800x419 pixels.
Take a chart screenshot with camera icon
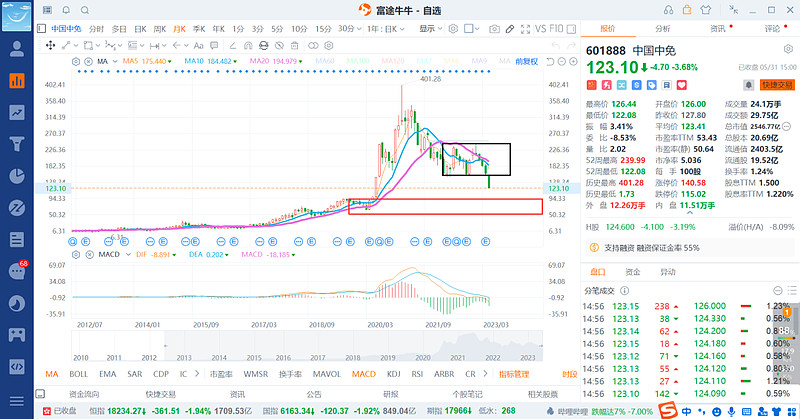pos(494,29)
